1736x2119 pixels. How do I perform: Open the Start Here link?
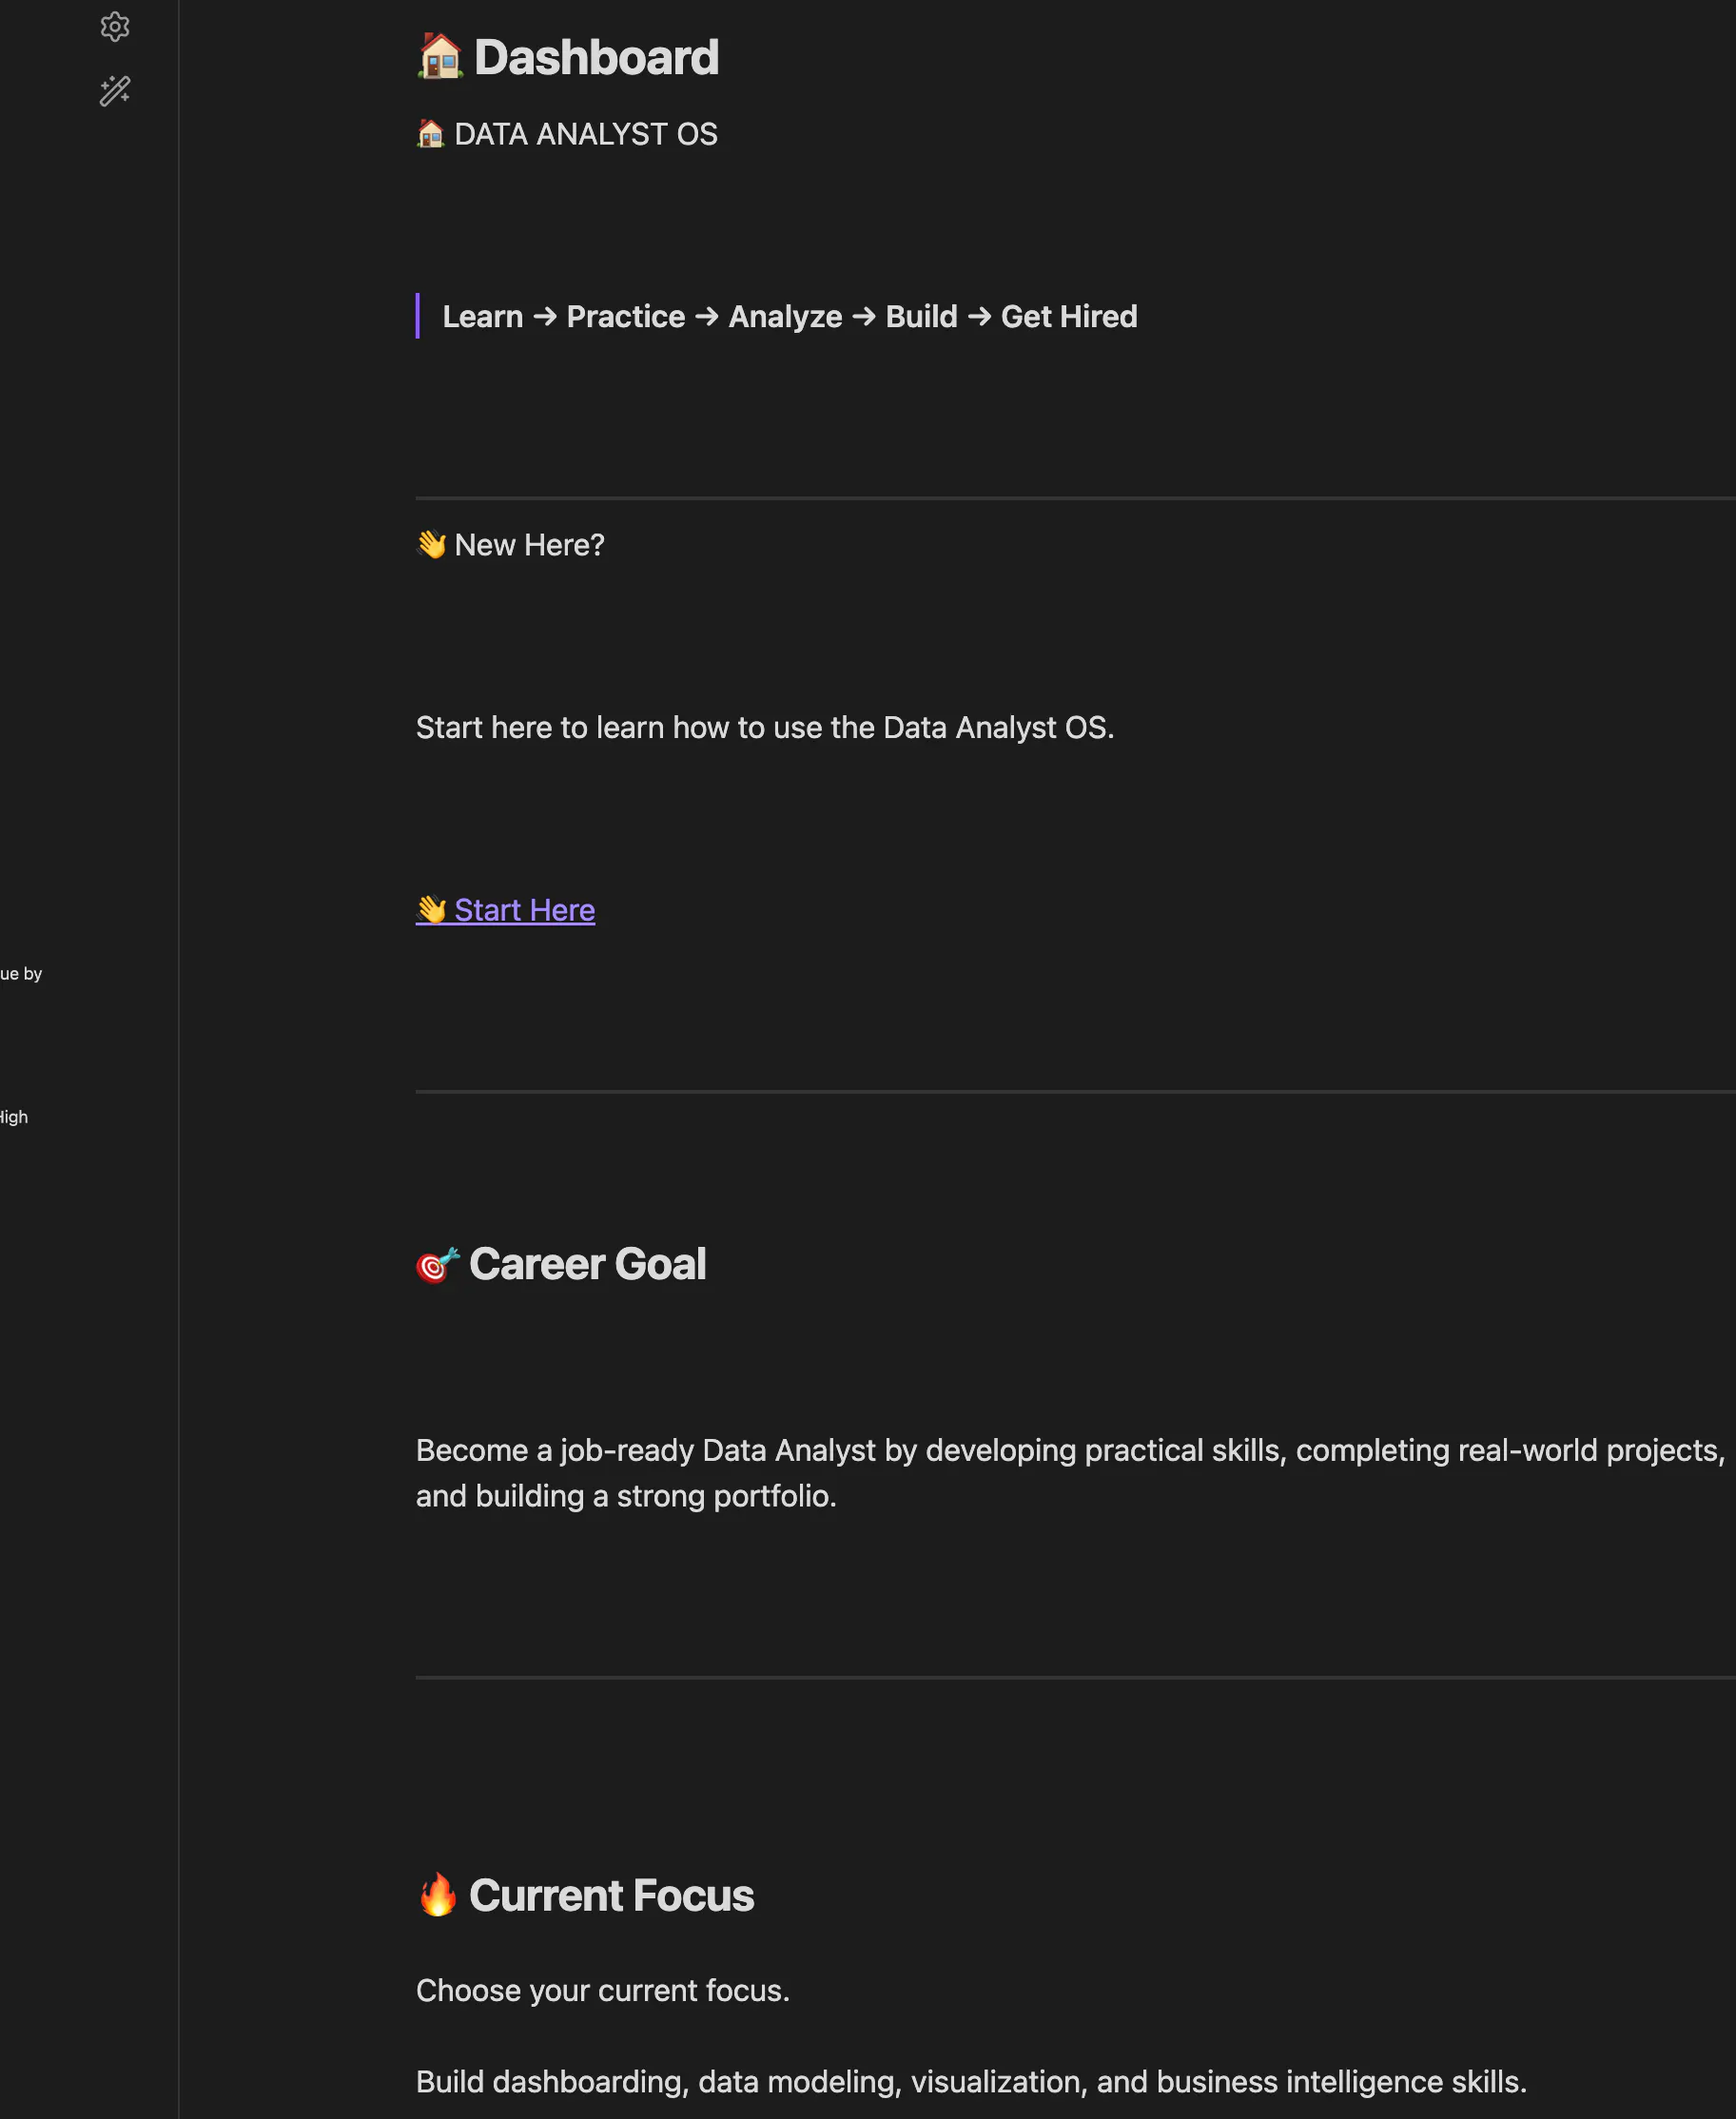(525, 910)
